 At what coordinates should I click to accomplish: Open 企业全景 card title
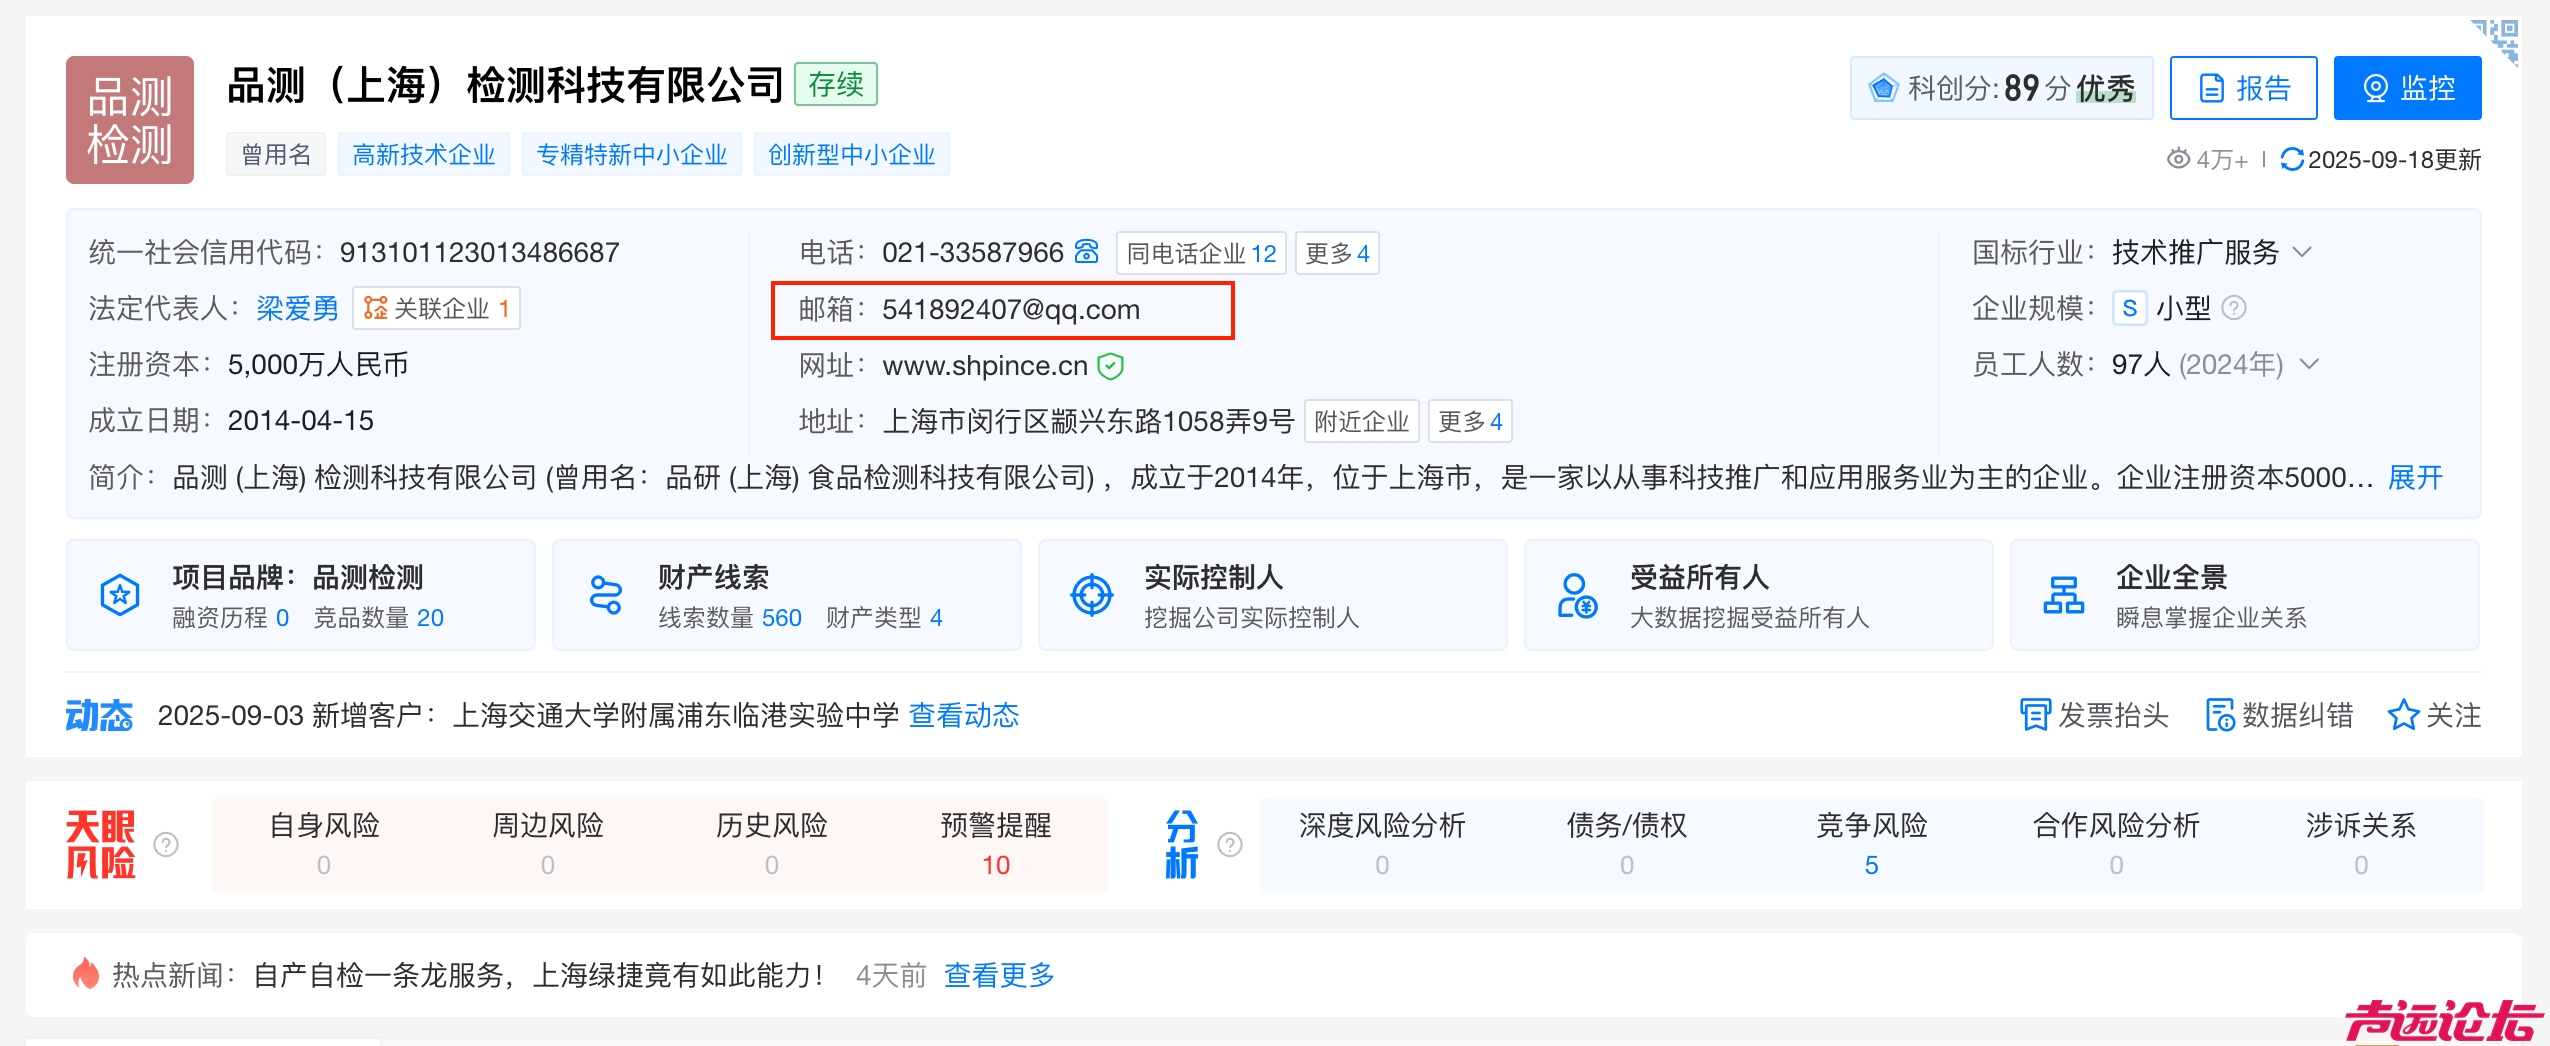point(2172,577)
